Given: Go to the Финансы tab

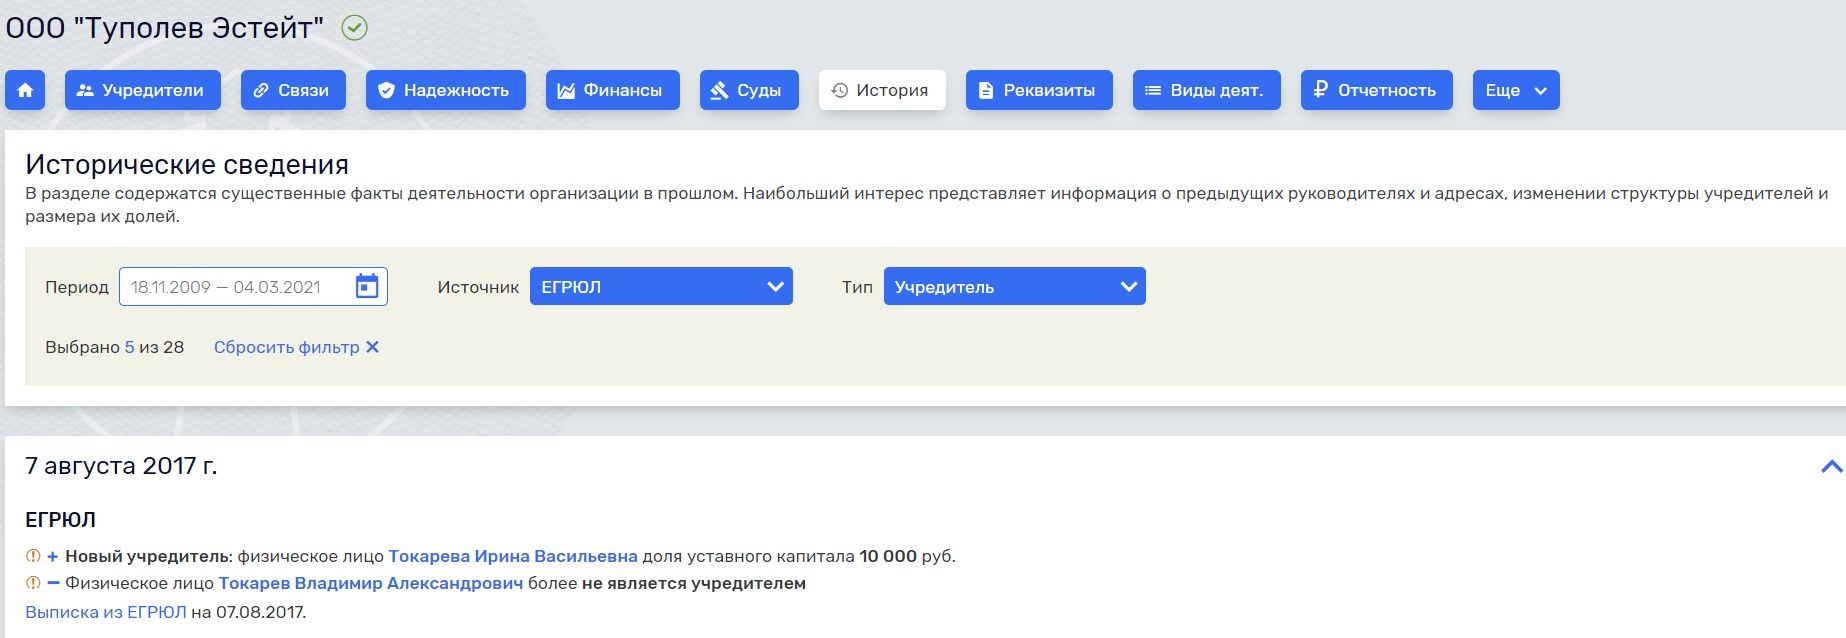Looking at the screenshot, I should [613, 90].
